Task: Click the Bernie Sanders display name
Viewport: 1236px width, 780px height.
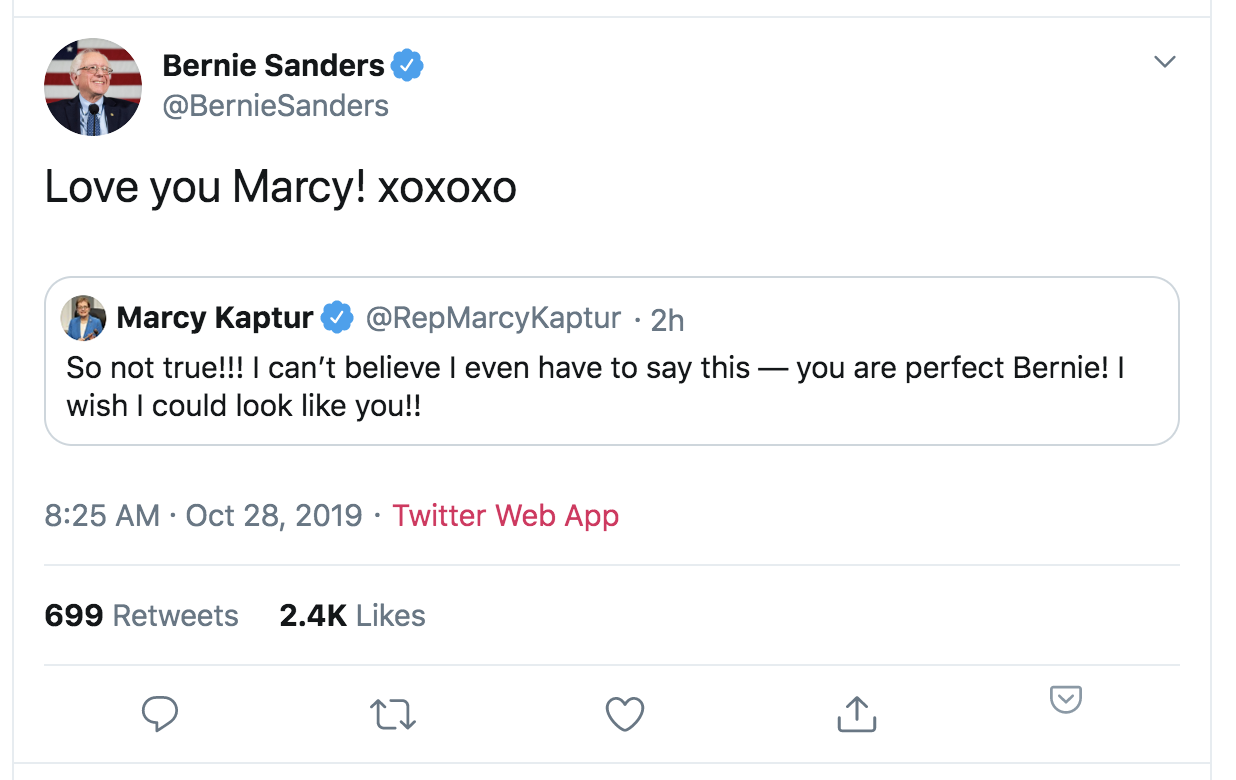Action: coord(273,66)
